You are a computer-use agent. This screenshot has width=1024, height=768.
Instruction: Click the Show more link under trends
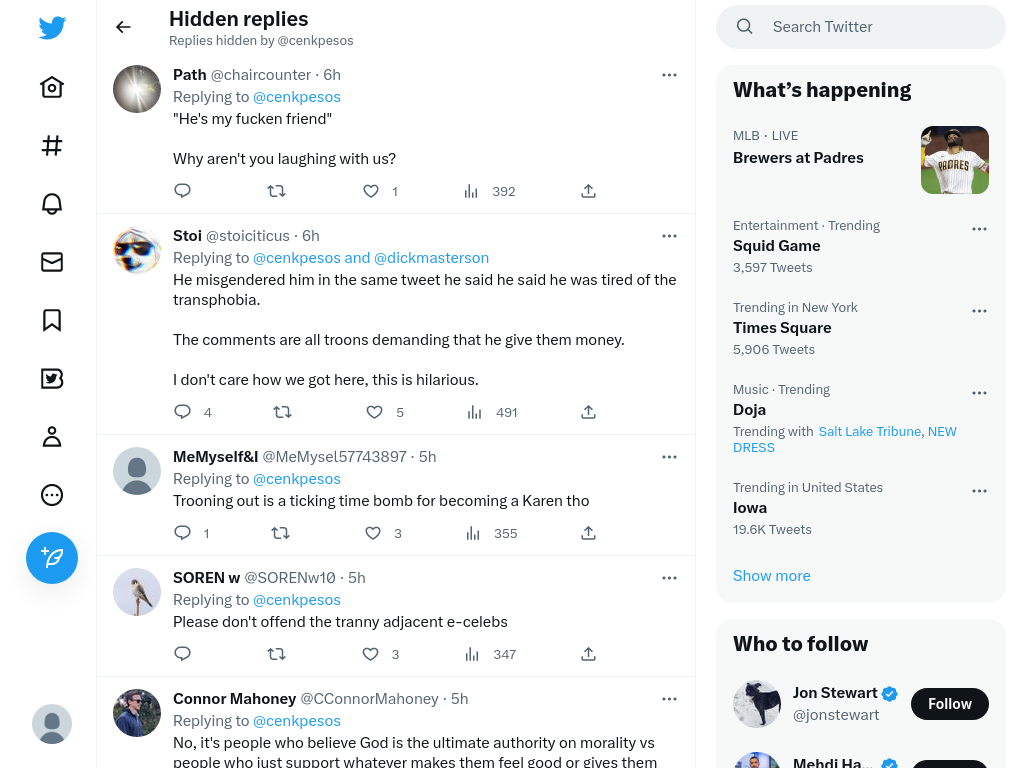pos(771,575)
